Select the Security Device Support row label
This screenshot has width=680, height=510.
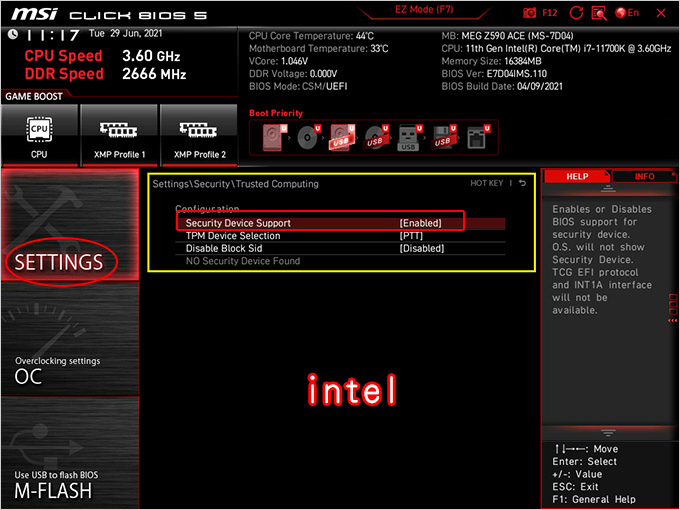tap(238, 223)
